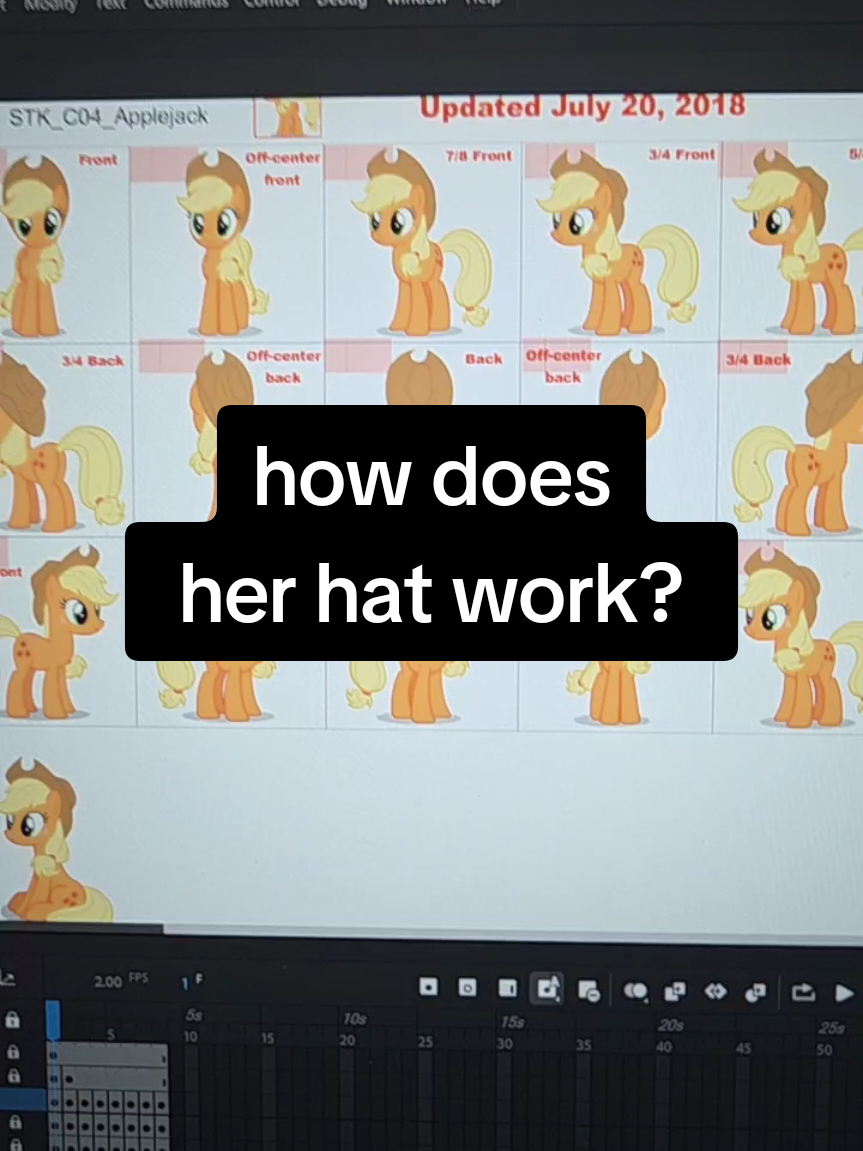Select the STK_C04_Applejack title text
This screenshot has height=1151, width=863.
(x=109, y=116)
